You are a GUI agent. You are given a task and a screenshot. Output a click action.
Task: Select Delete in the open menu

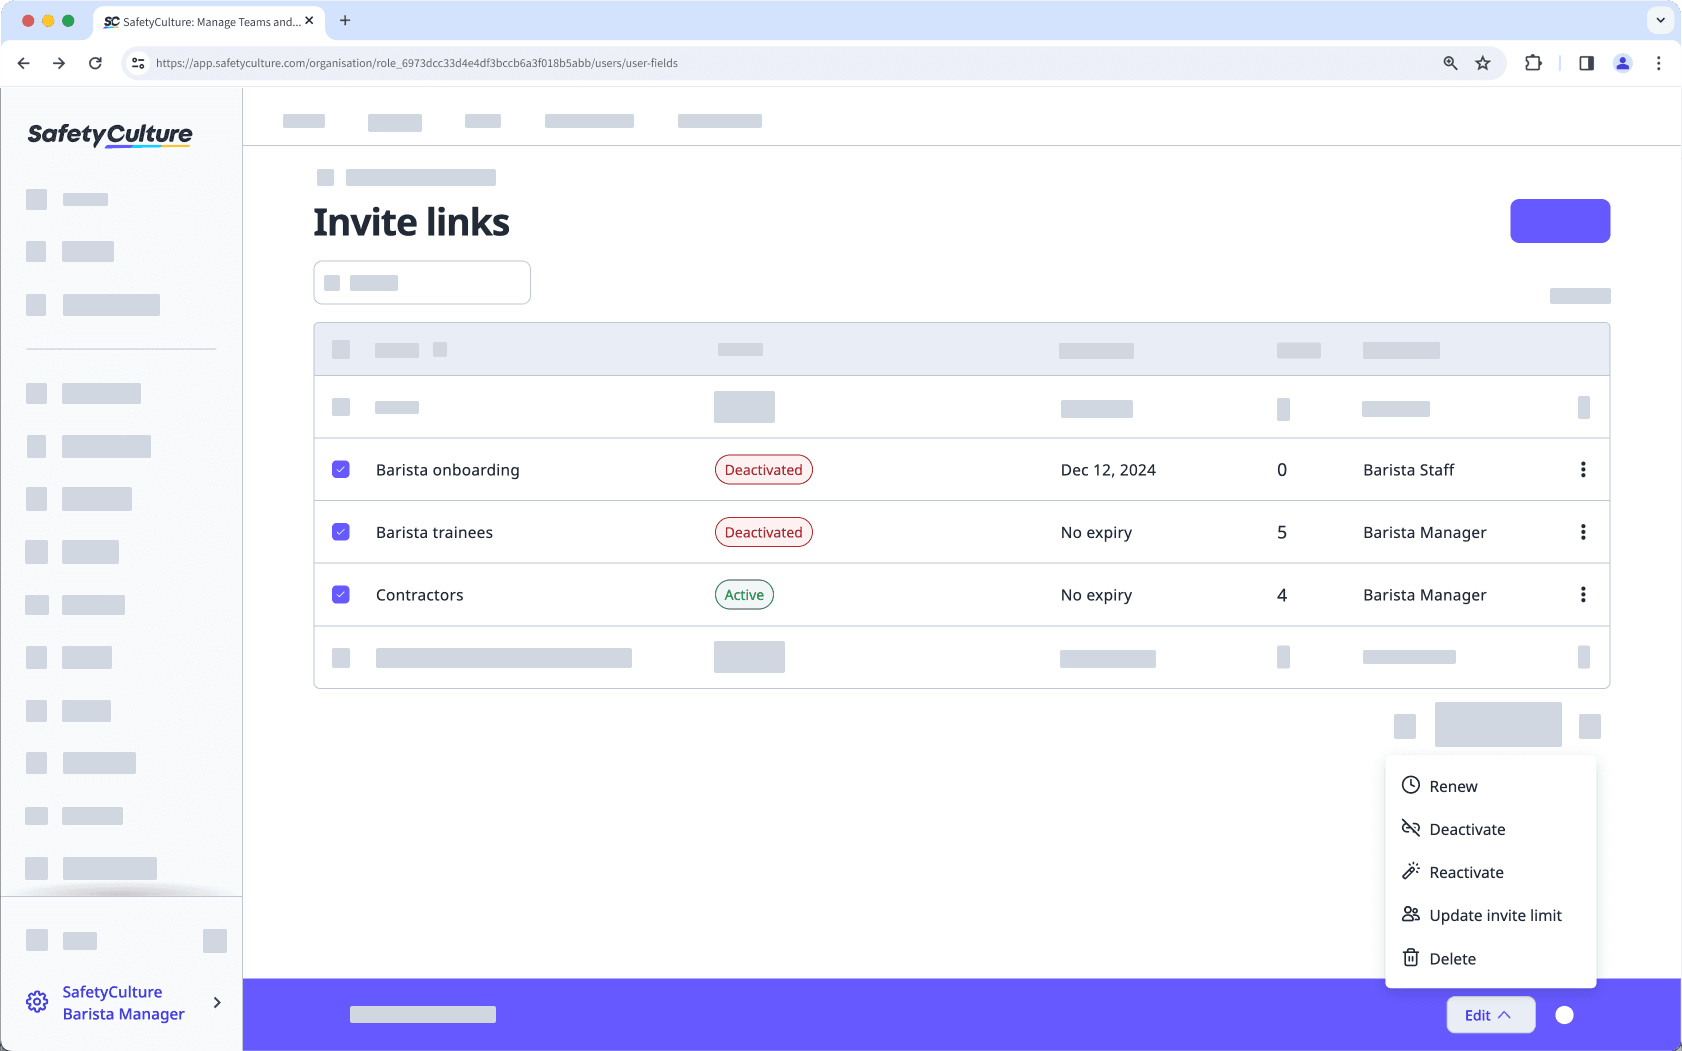point(1451,957)
